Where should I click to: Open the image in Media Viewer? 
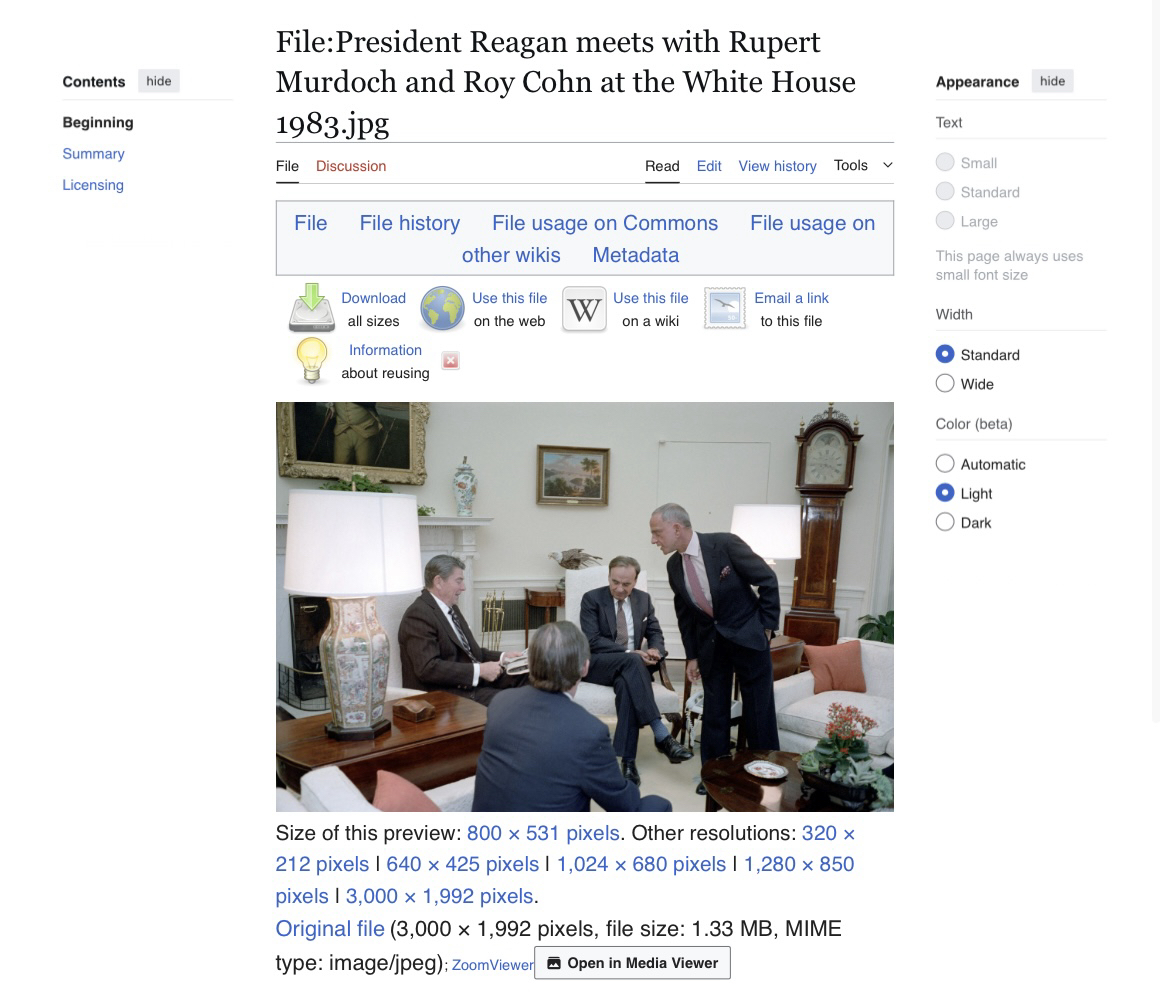[632, 962]
